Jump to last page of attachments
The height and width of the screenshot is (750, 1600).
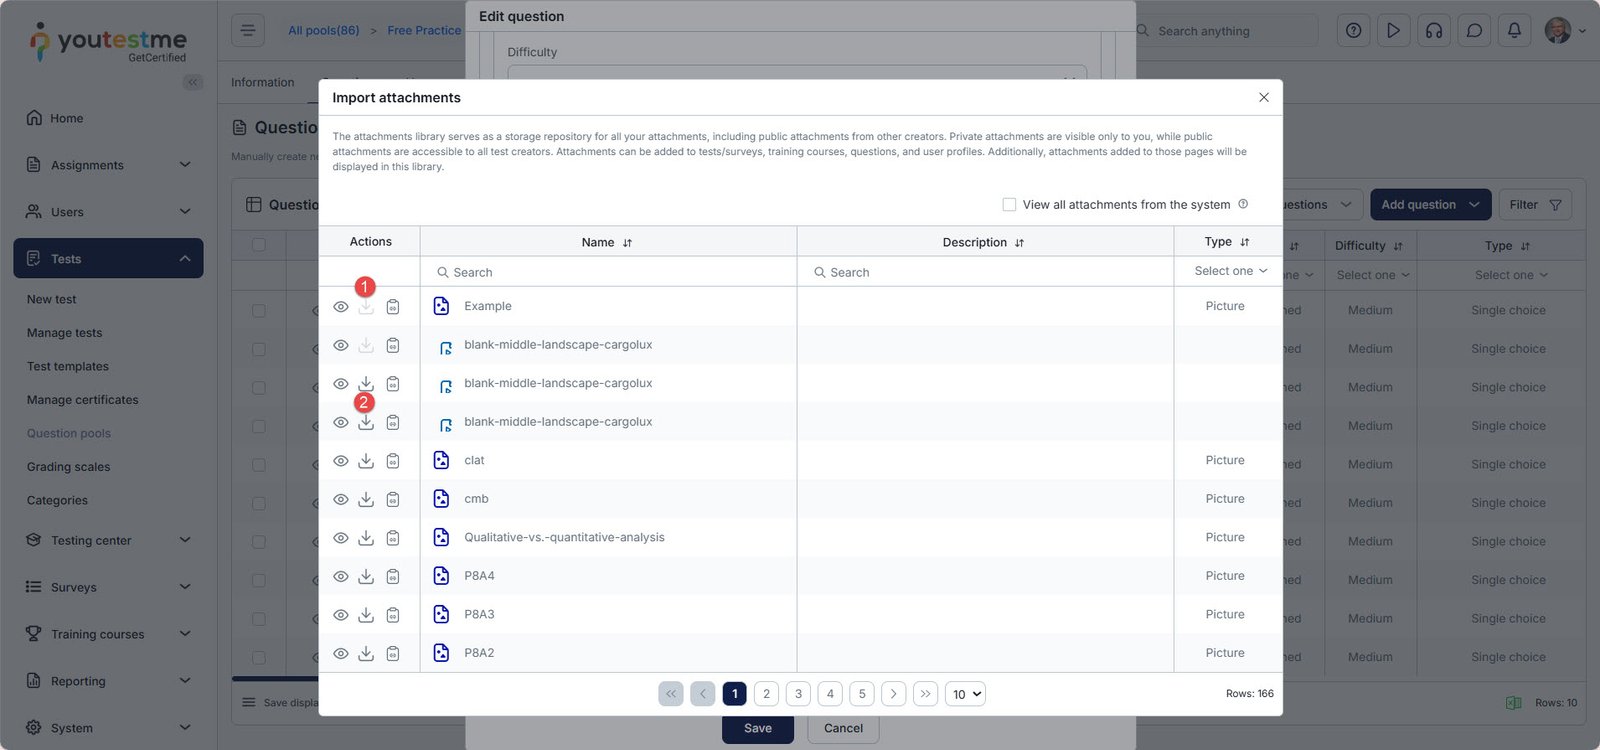coord(925,694)
